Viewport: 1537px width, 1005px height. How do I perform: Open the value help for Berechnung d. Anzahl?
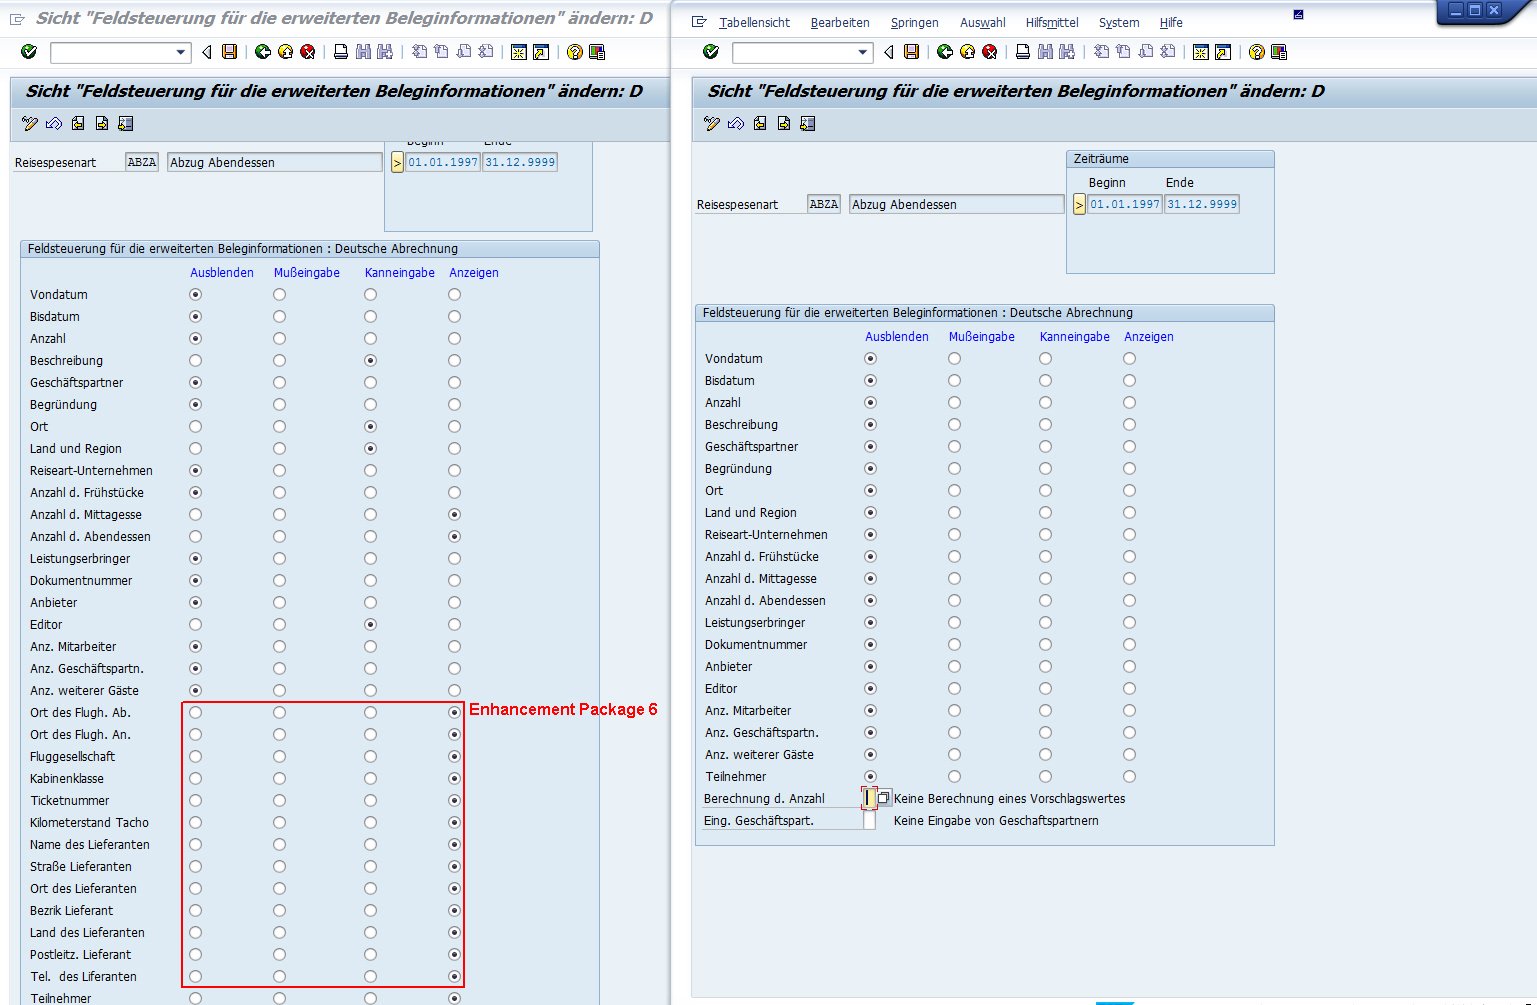point(884,798)
